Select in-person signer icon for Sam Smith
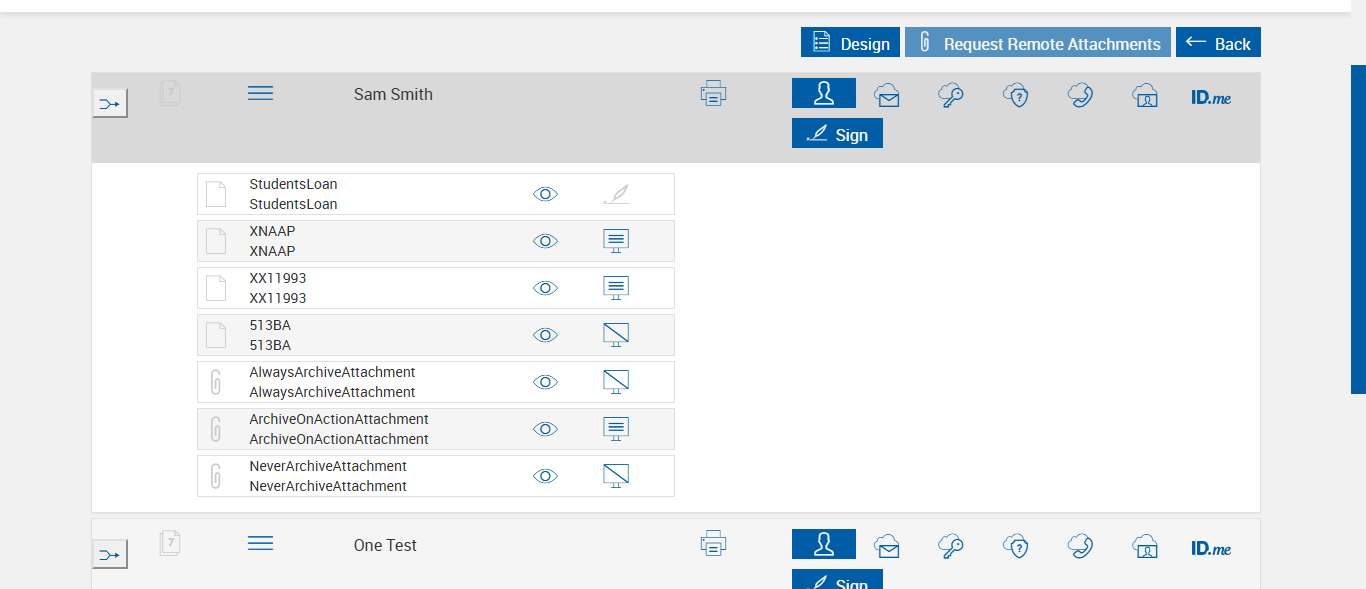 tap(823, 93)
